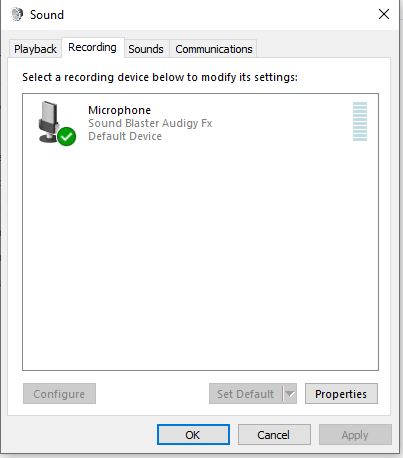Open microphone Properties
403x458 pixels.
[x=341, y=394]
